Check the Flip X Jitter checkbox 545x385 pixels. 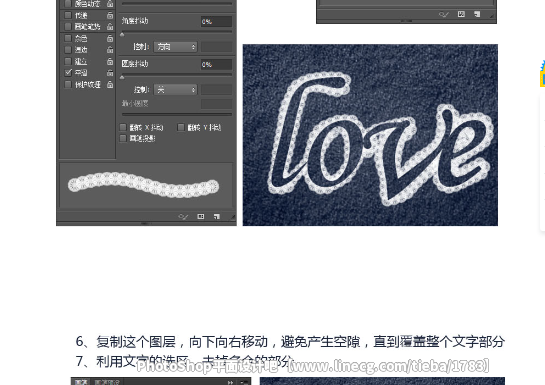click(123, 127)
